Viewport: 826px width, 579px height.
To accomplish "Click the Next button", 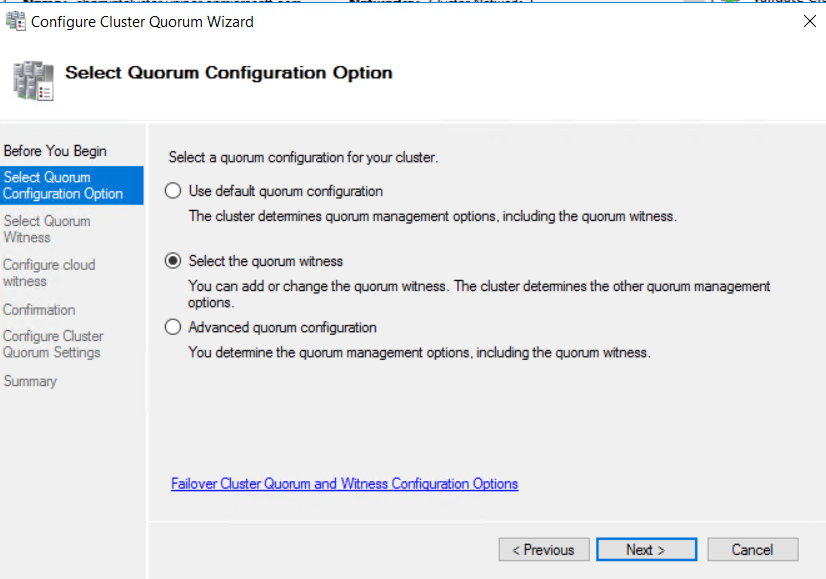I will [x=646, y=549].
